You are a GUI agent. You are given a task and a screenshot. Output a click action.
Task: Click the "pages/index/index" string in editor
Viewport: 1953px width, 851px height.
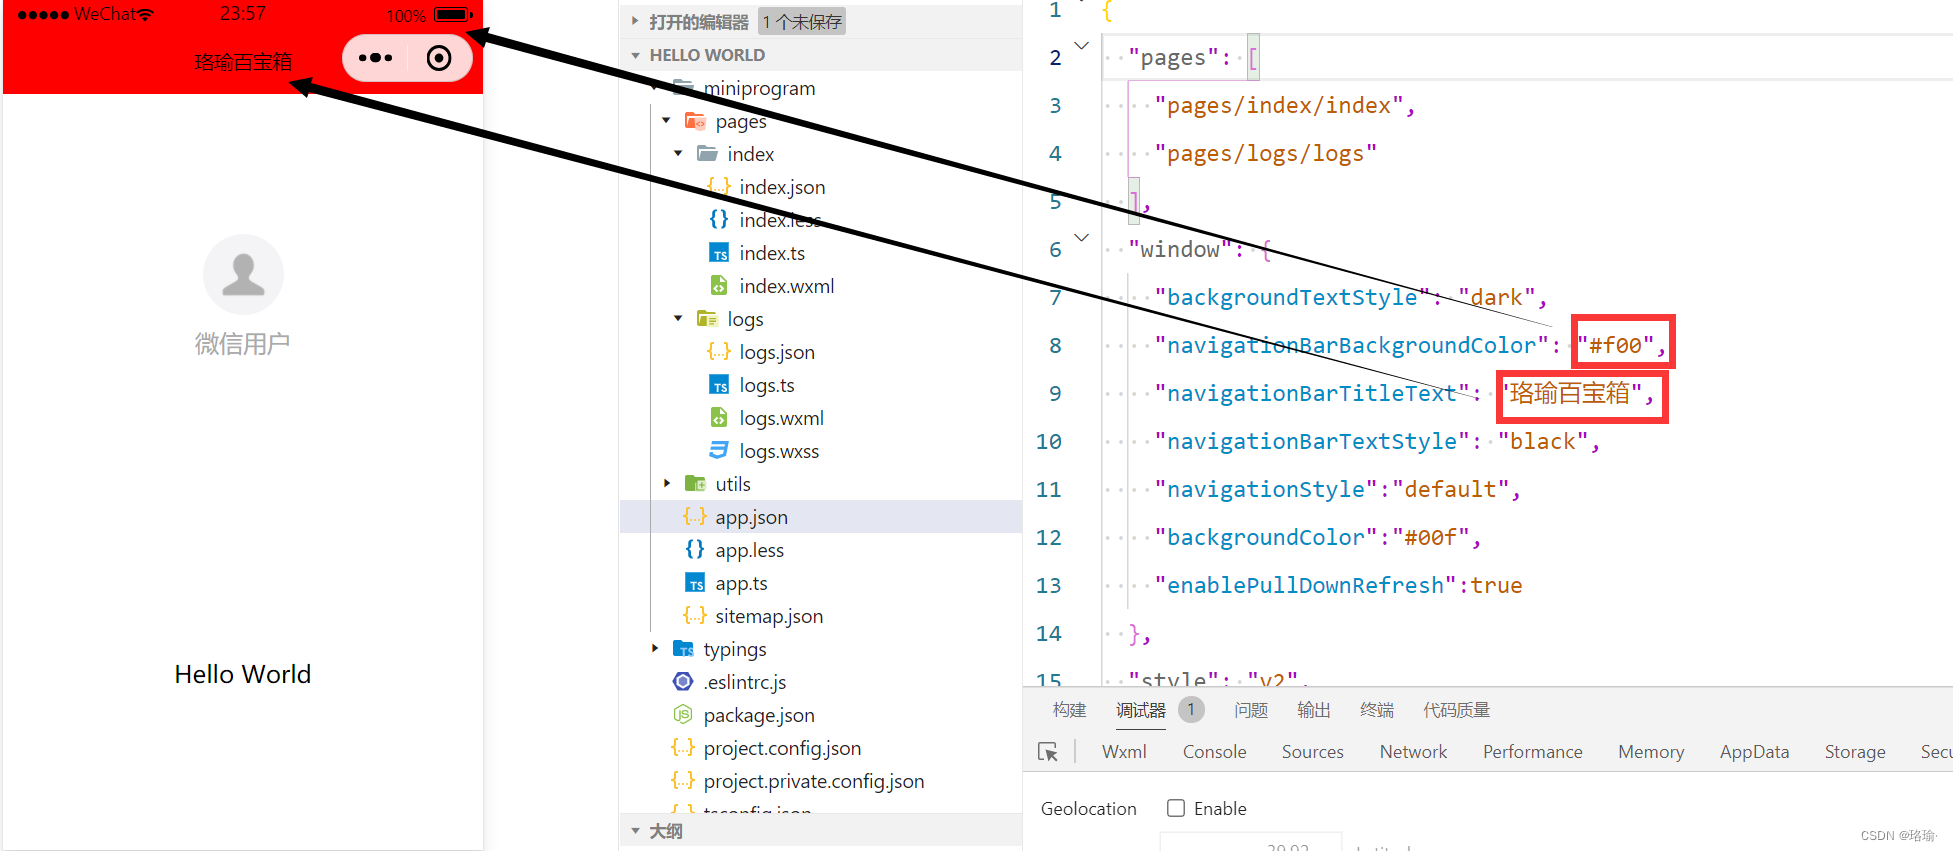(1279, 105)
